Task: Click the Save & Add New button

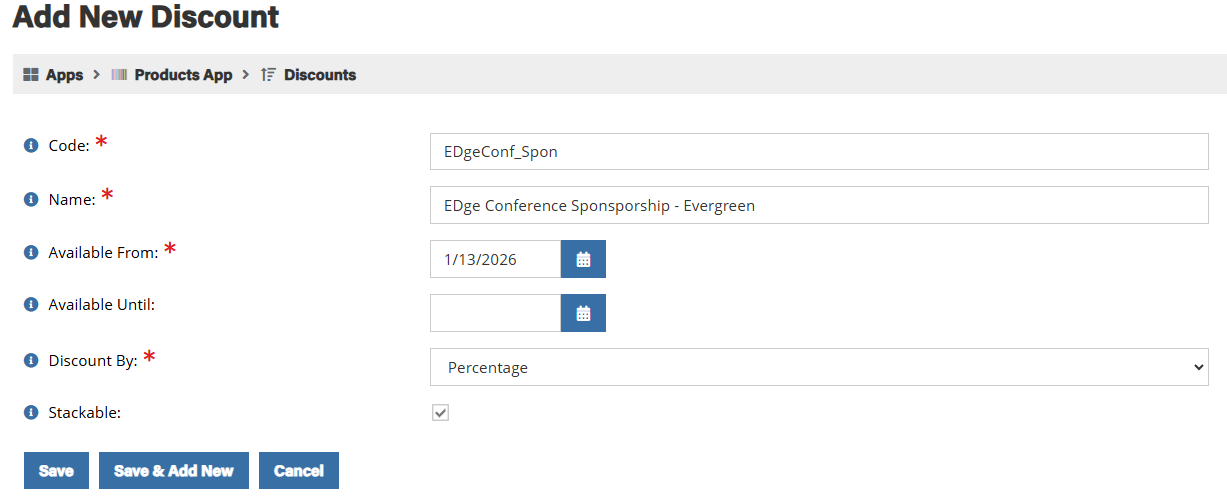Action: click(x=174, y=471)
